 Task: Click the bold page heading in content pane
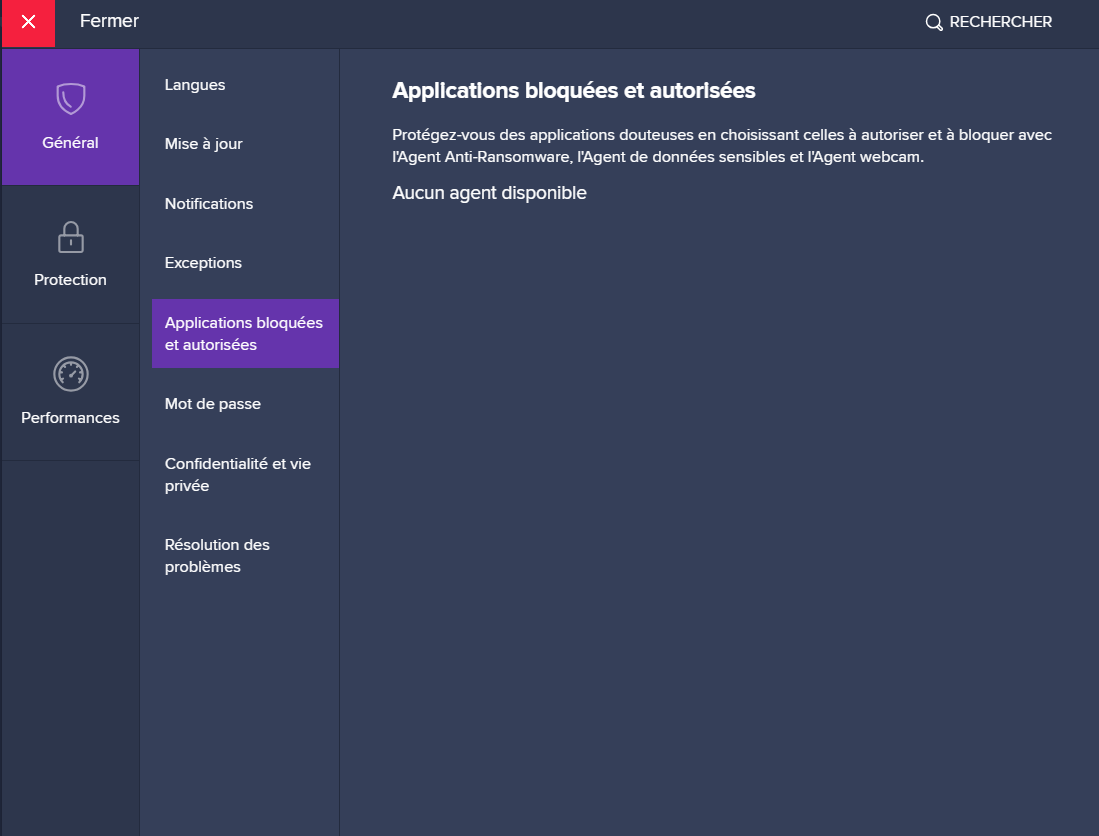pos(573,91)
